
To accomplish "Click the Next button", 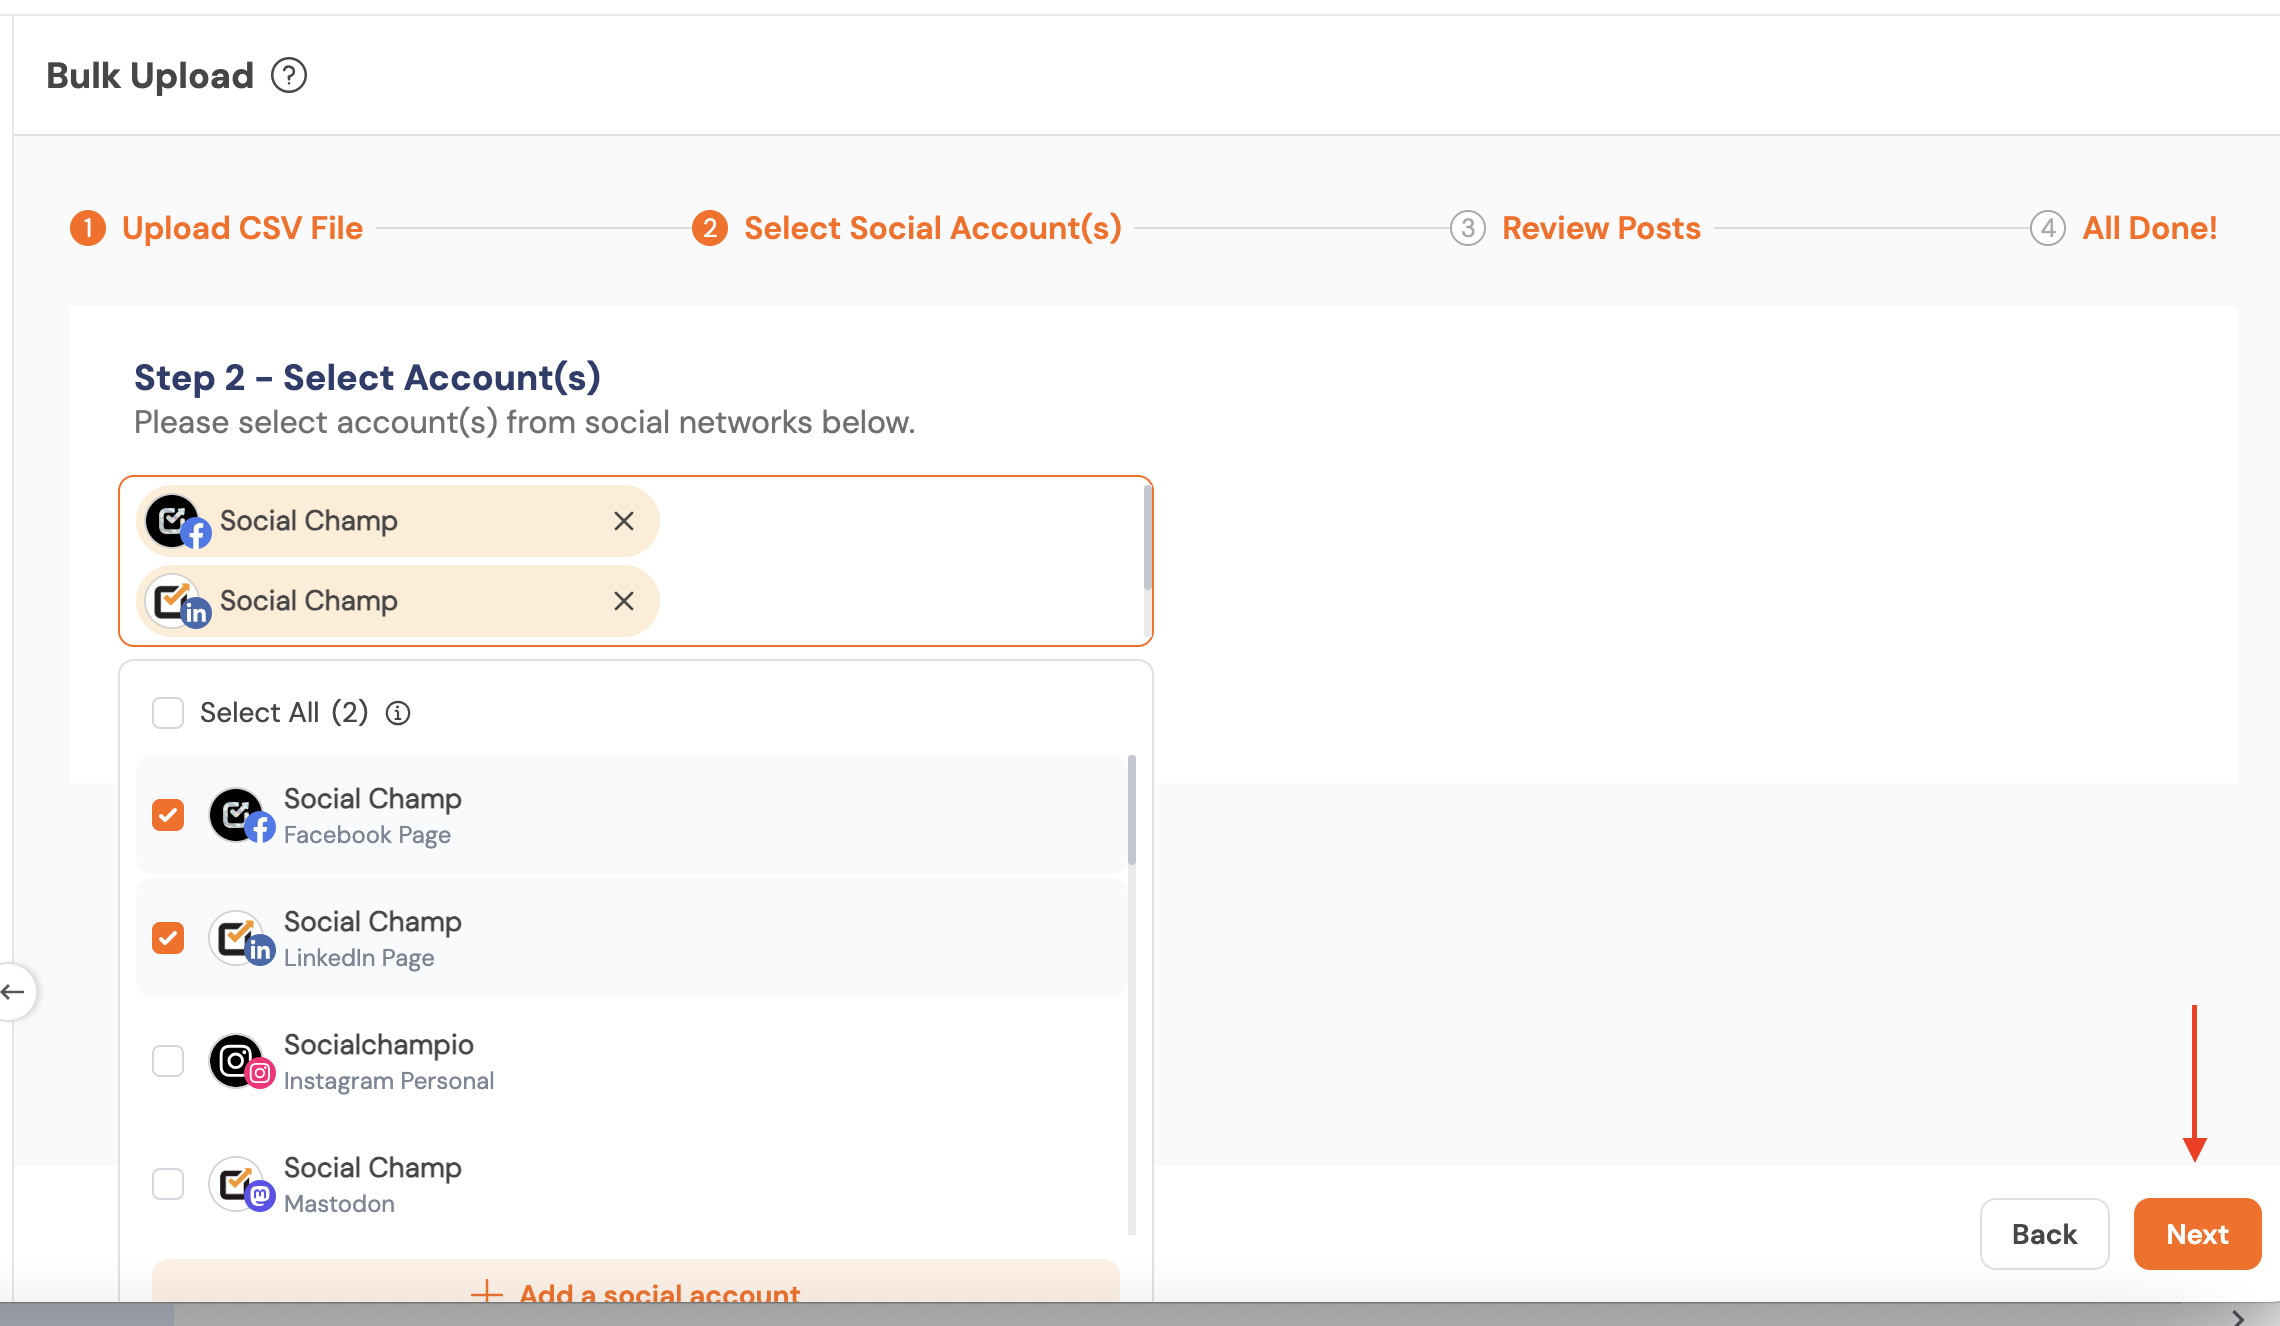I will click(2197, 1234).
